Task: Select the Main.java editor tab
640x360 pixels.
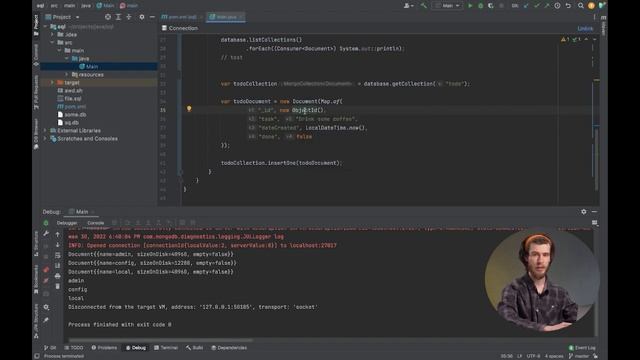Action: coord(226,17)
